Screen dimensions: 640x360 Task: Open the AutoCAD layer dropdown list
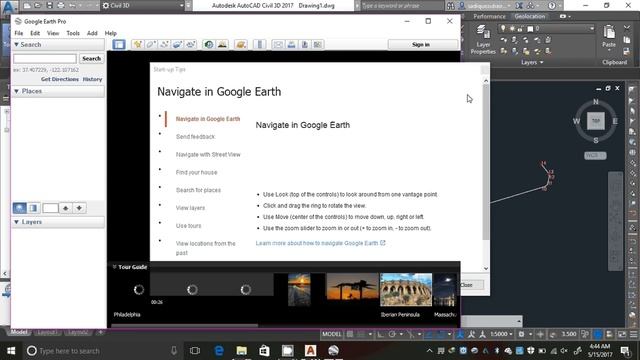(x=592, y=29)
